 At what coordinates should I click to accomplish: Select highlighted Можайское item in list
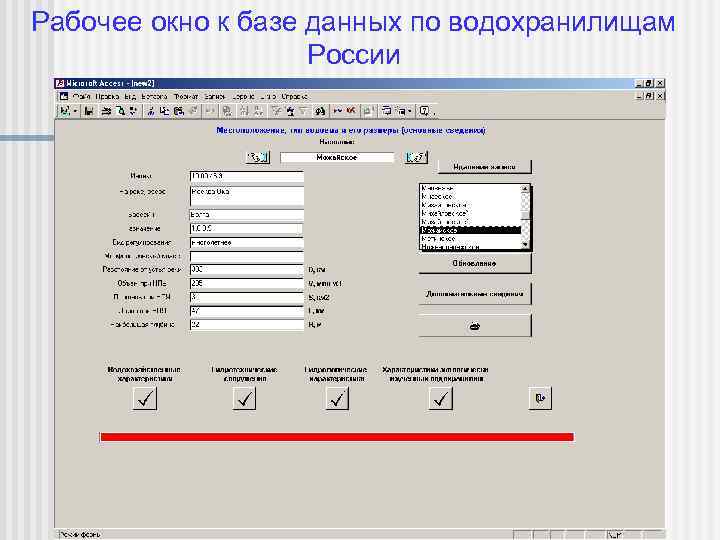pos(470,230)
